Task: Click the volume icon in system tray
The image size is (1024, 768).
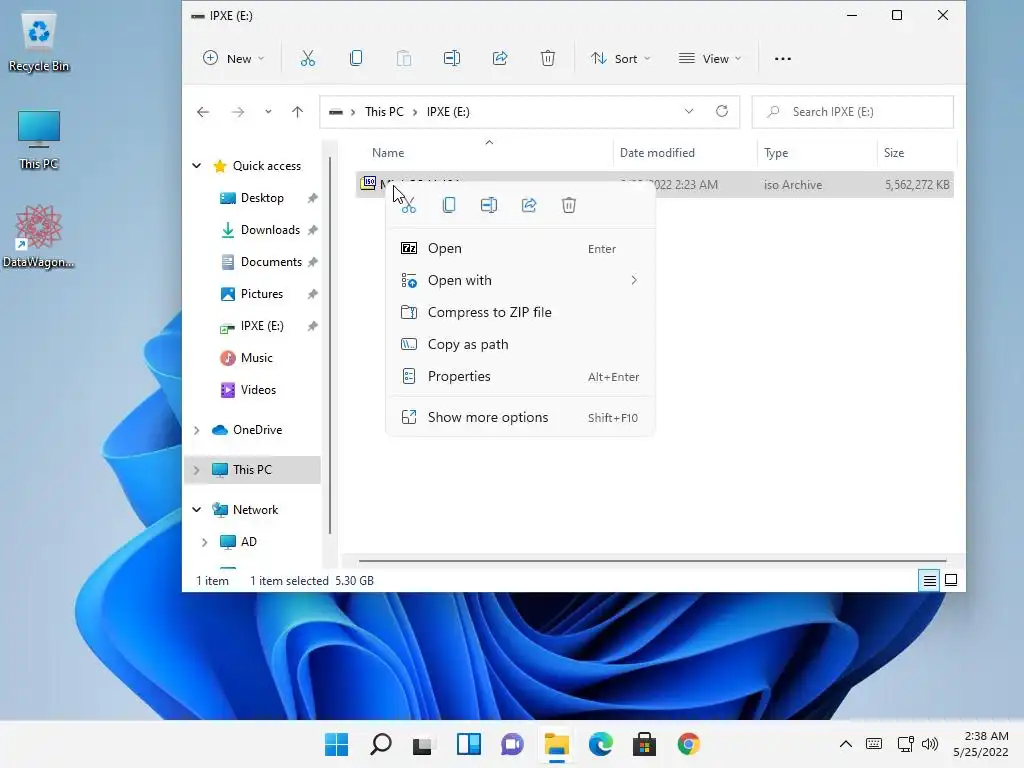Action: pyautogui.click(x=930, y=744)
